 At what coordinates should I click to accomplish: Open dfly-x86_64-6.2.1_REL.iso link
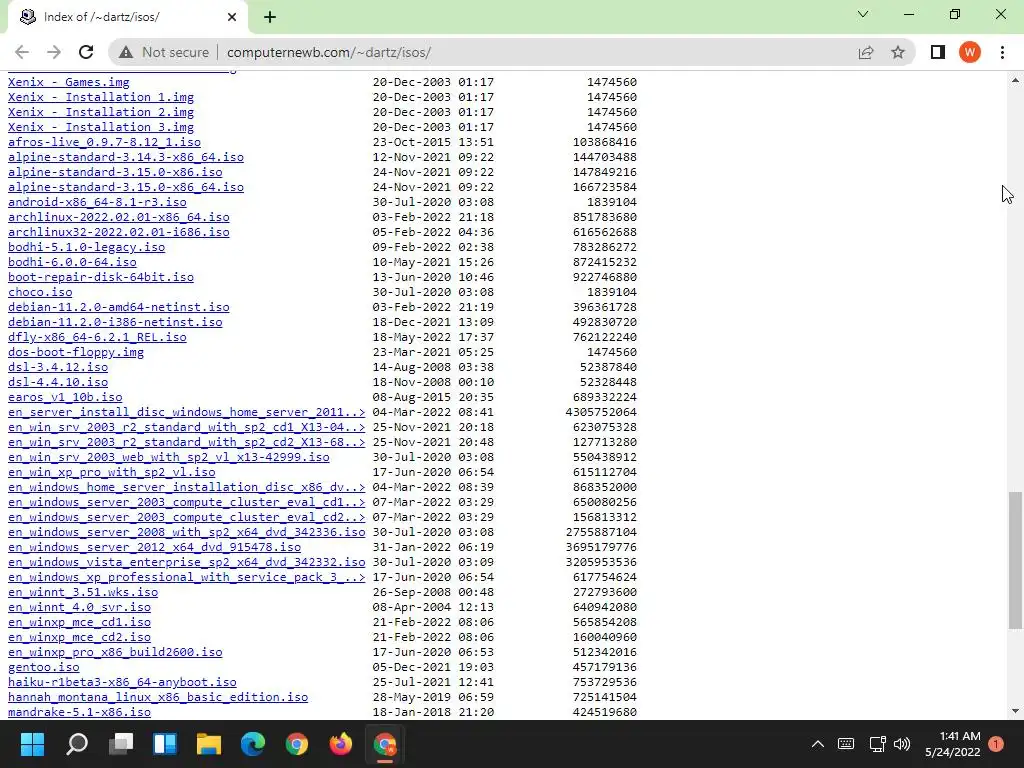97,338
